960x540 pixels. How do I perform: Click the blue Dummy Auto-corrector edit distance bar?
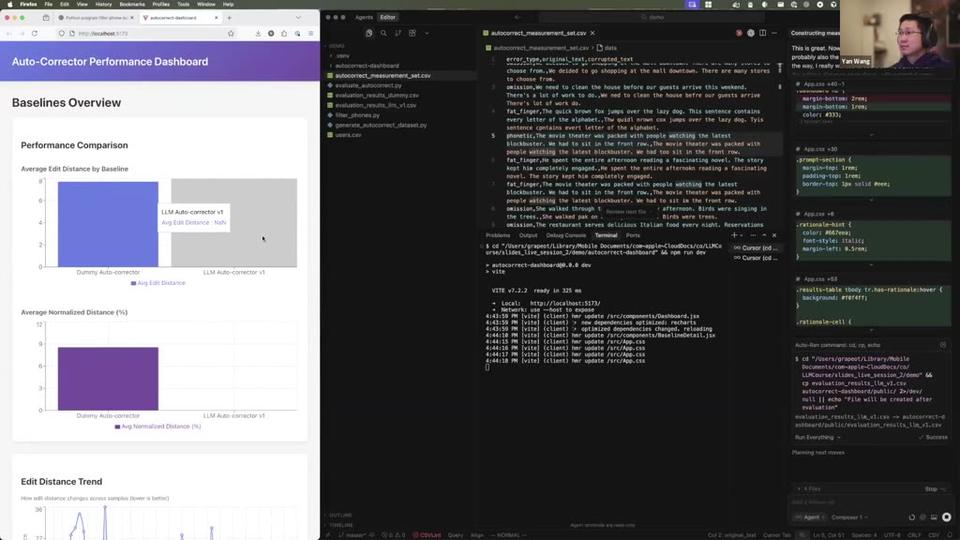pyautogui.click(x=108, y=224)
